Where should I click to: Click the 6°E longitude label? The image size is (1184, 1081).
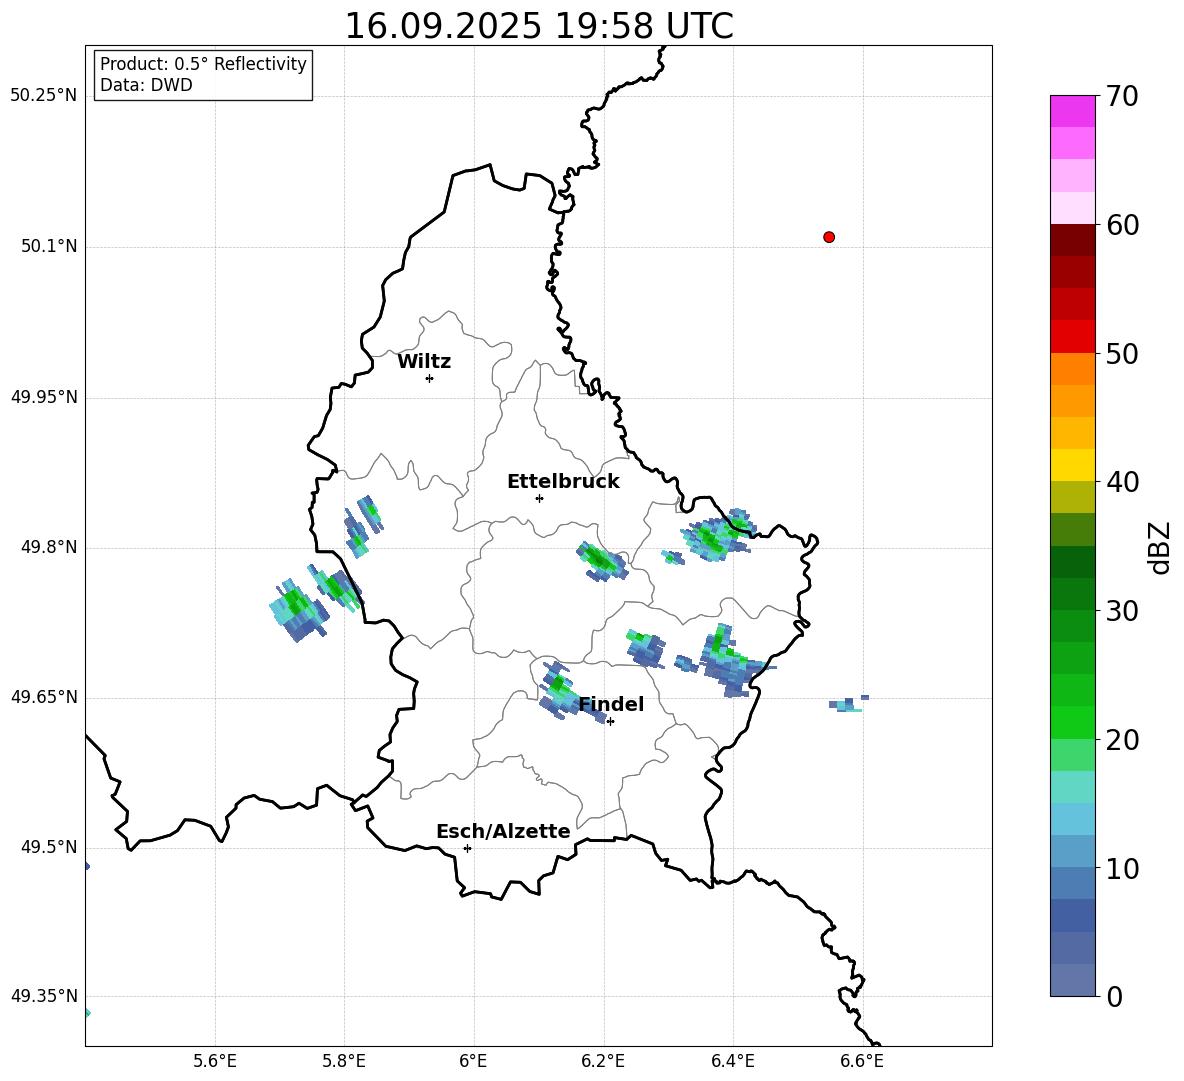(473, 1061)
